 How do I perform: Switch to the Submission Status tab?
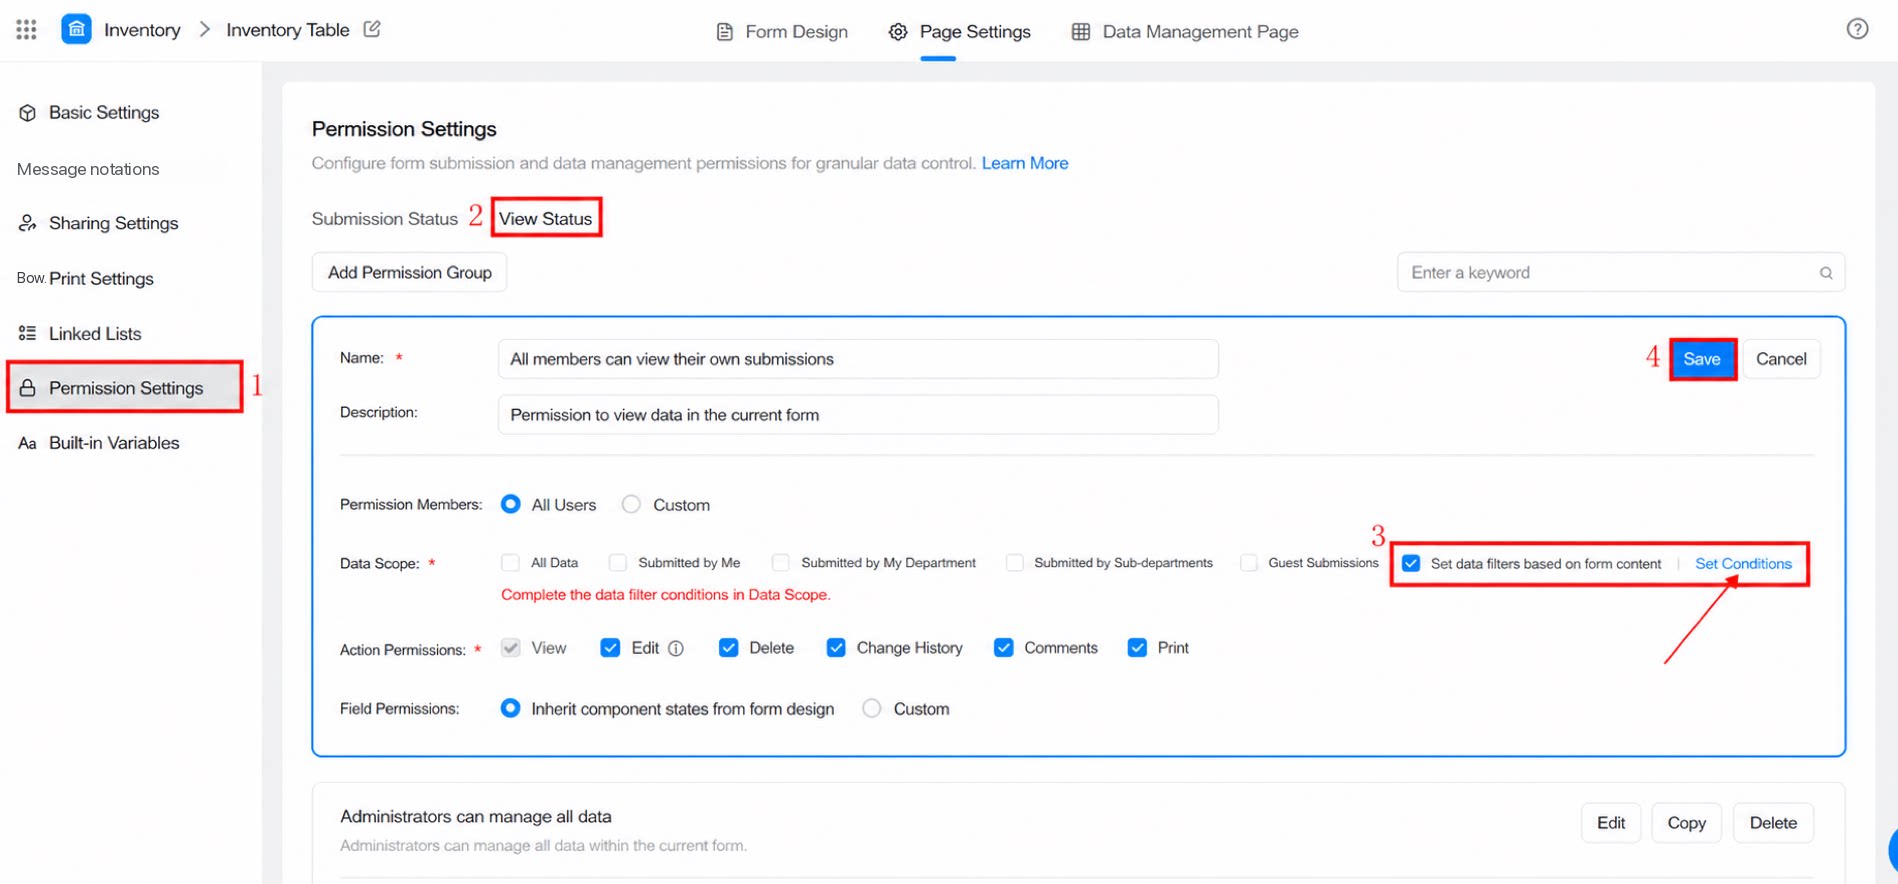[384, 219]
